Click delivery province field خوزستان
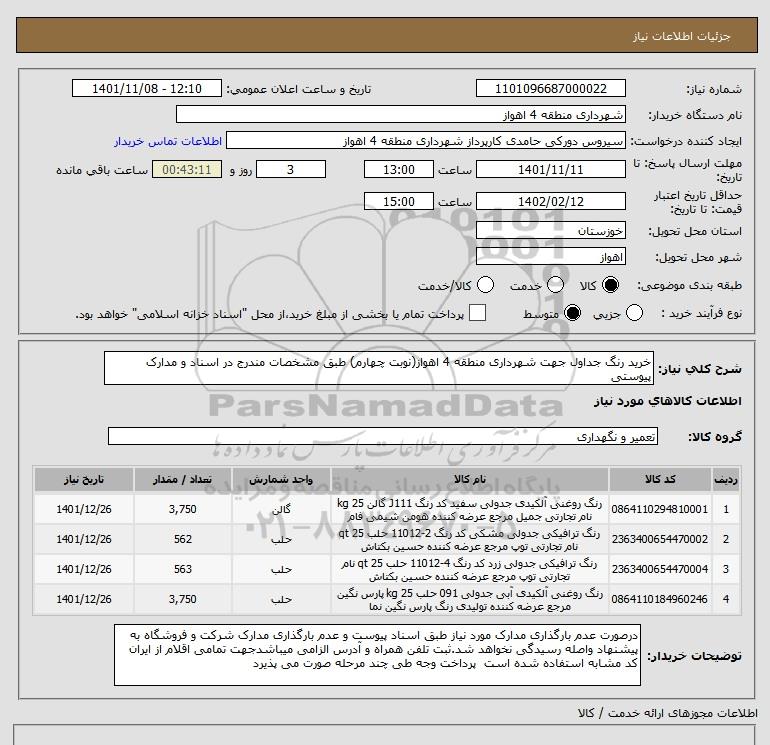This screenshot has width=770, height=745. coord(550,230)
